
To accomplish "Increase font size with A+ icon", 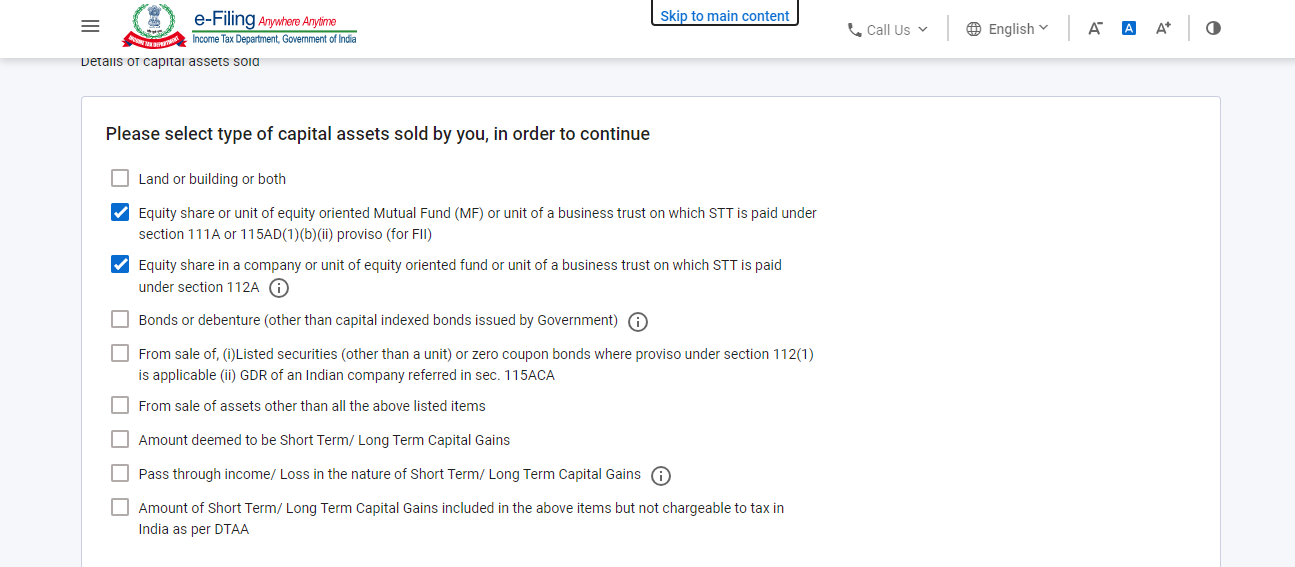I will 1163,28.
